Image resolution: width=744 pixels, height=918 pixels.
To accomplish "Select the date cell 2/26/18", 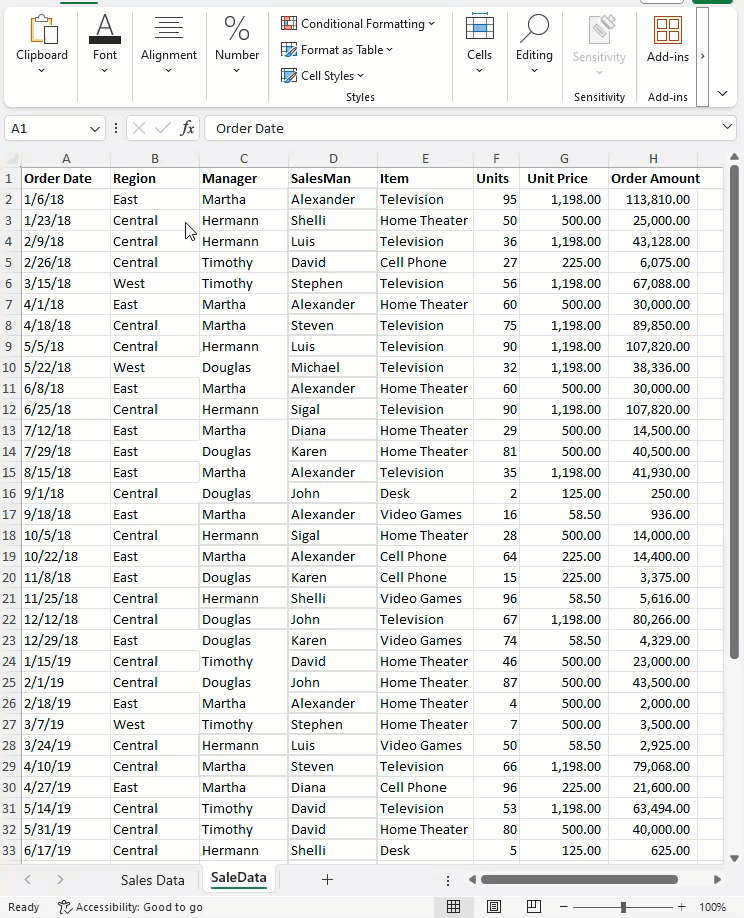I will 66,263.
